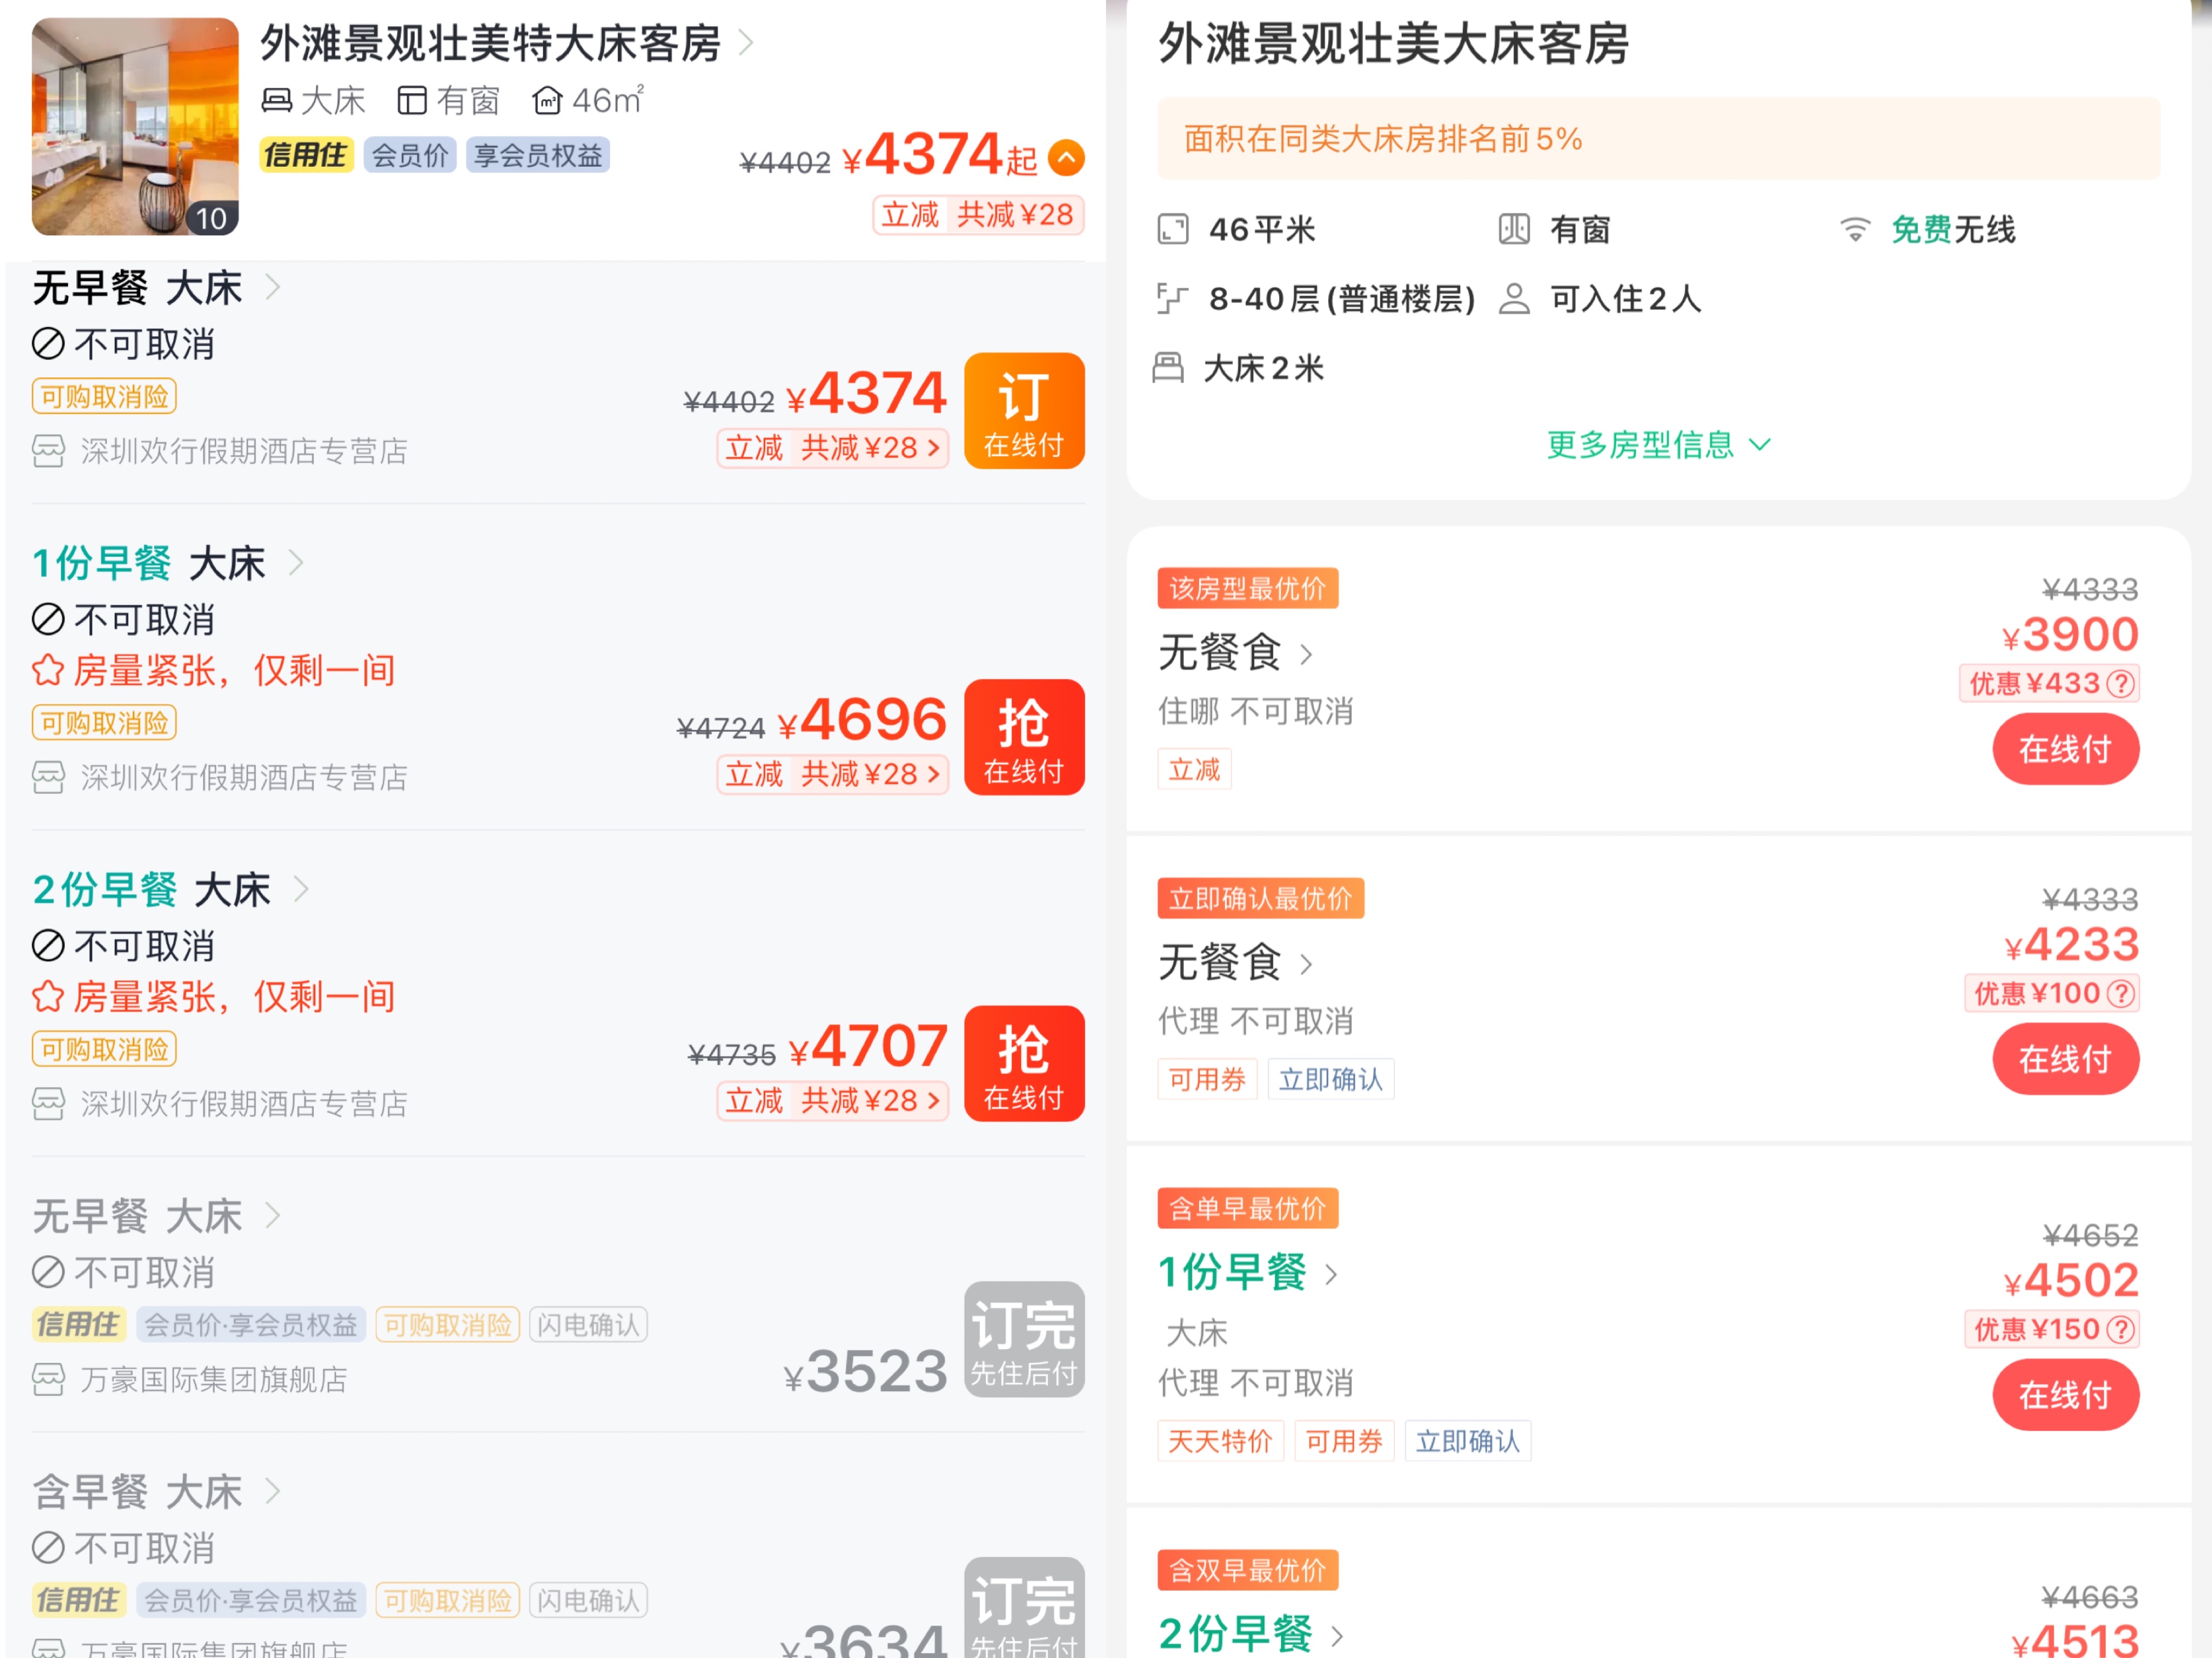This screenshot has width=2212, height=1658.
Task: Click the store icon next to 深圳欢行假期酒店专营店
Action: coord(48,451)
